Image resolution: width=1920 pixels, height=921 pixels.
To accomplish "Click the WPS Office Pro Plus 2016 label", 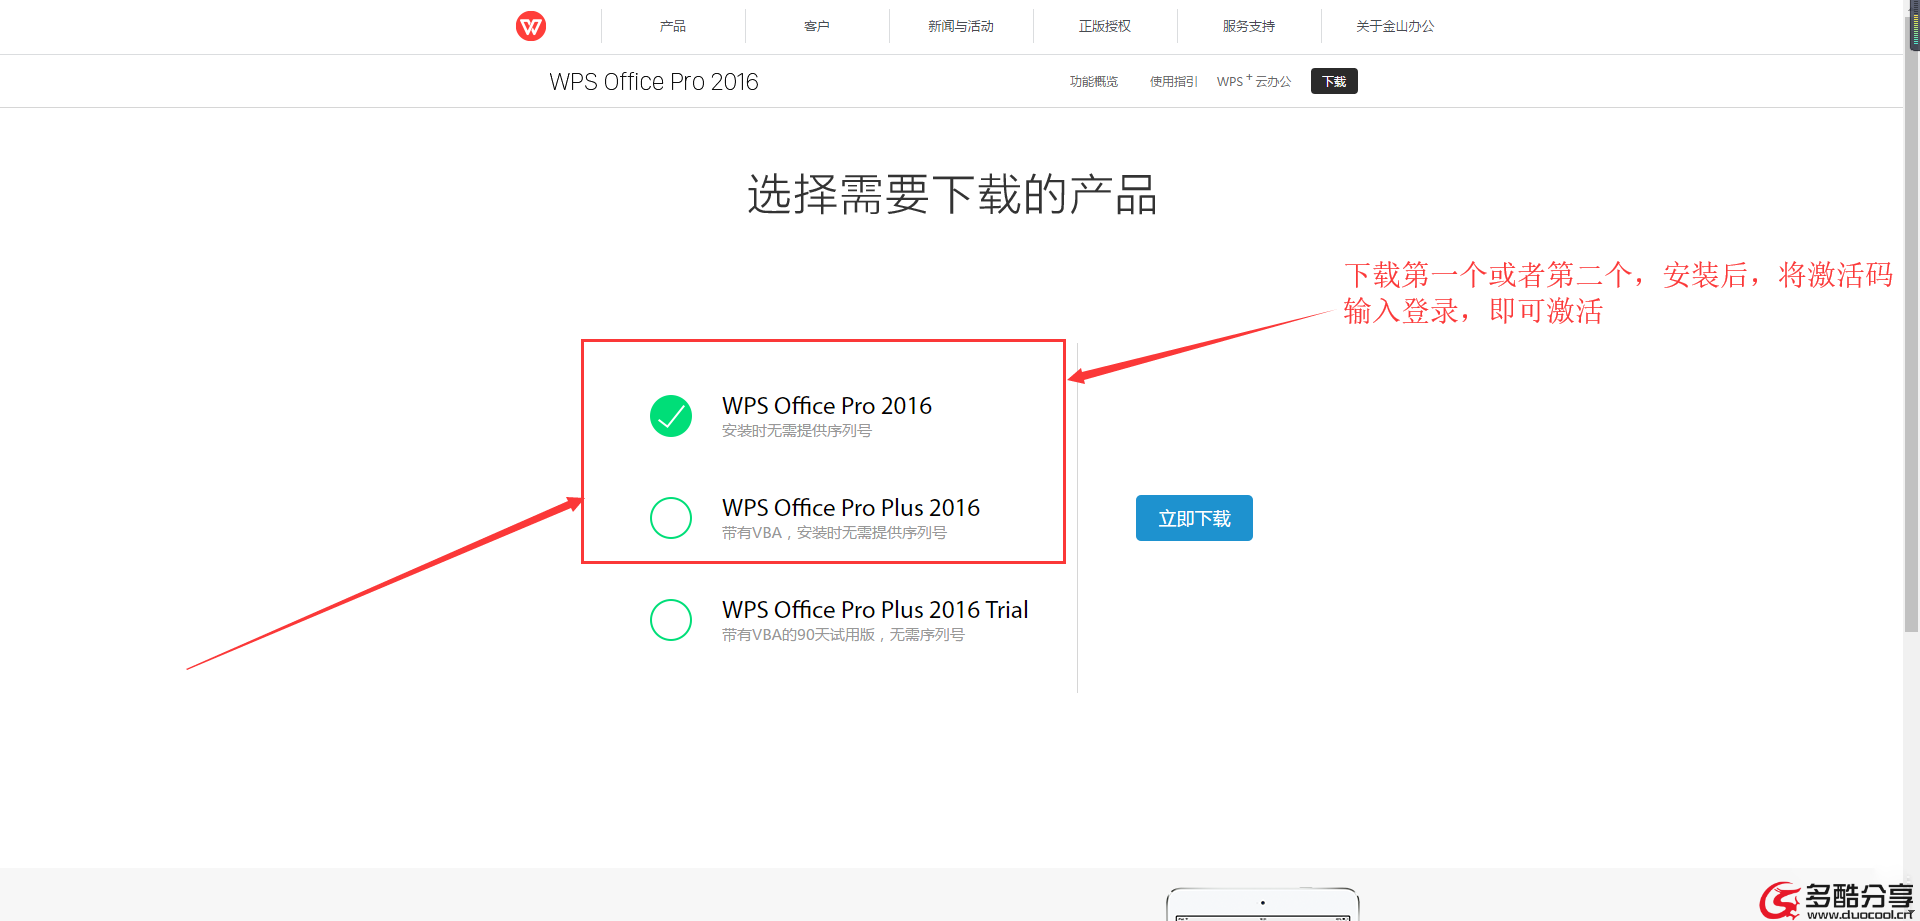I will [x=851, y=508].
